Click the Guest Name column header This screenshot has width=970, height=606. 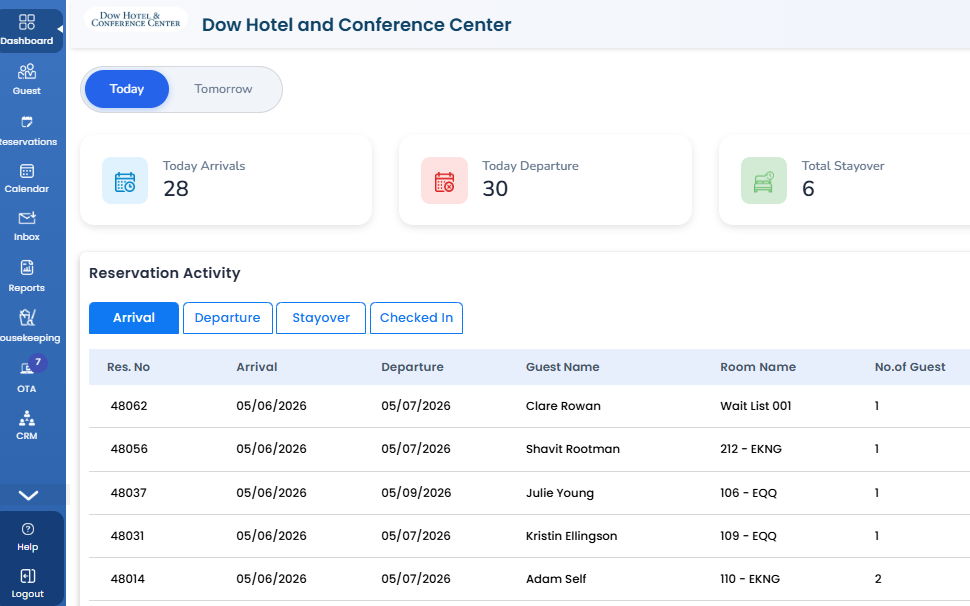(x=562, y=367)
